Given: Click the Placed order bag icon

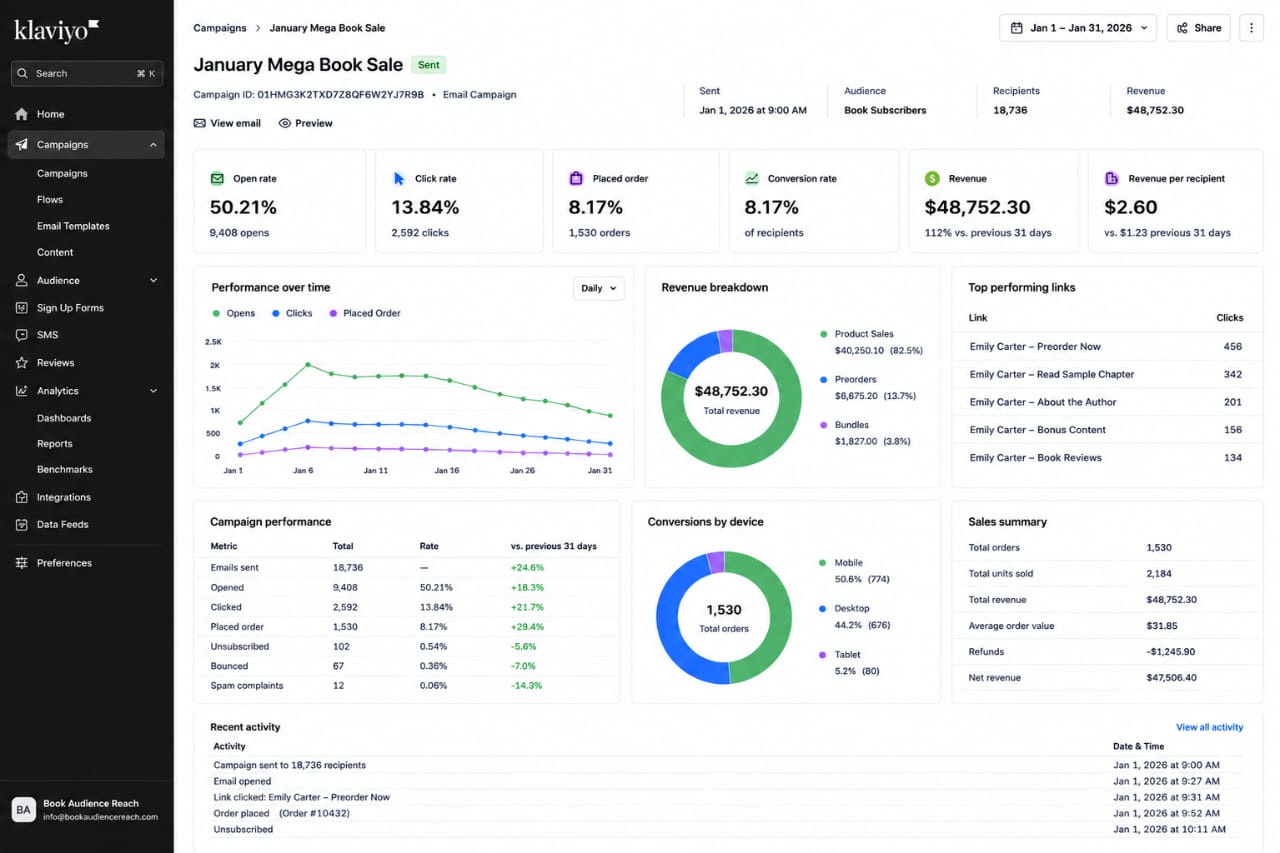Looking at the screenshot, I should (576, 179).
